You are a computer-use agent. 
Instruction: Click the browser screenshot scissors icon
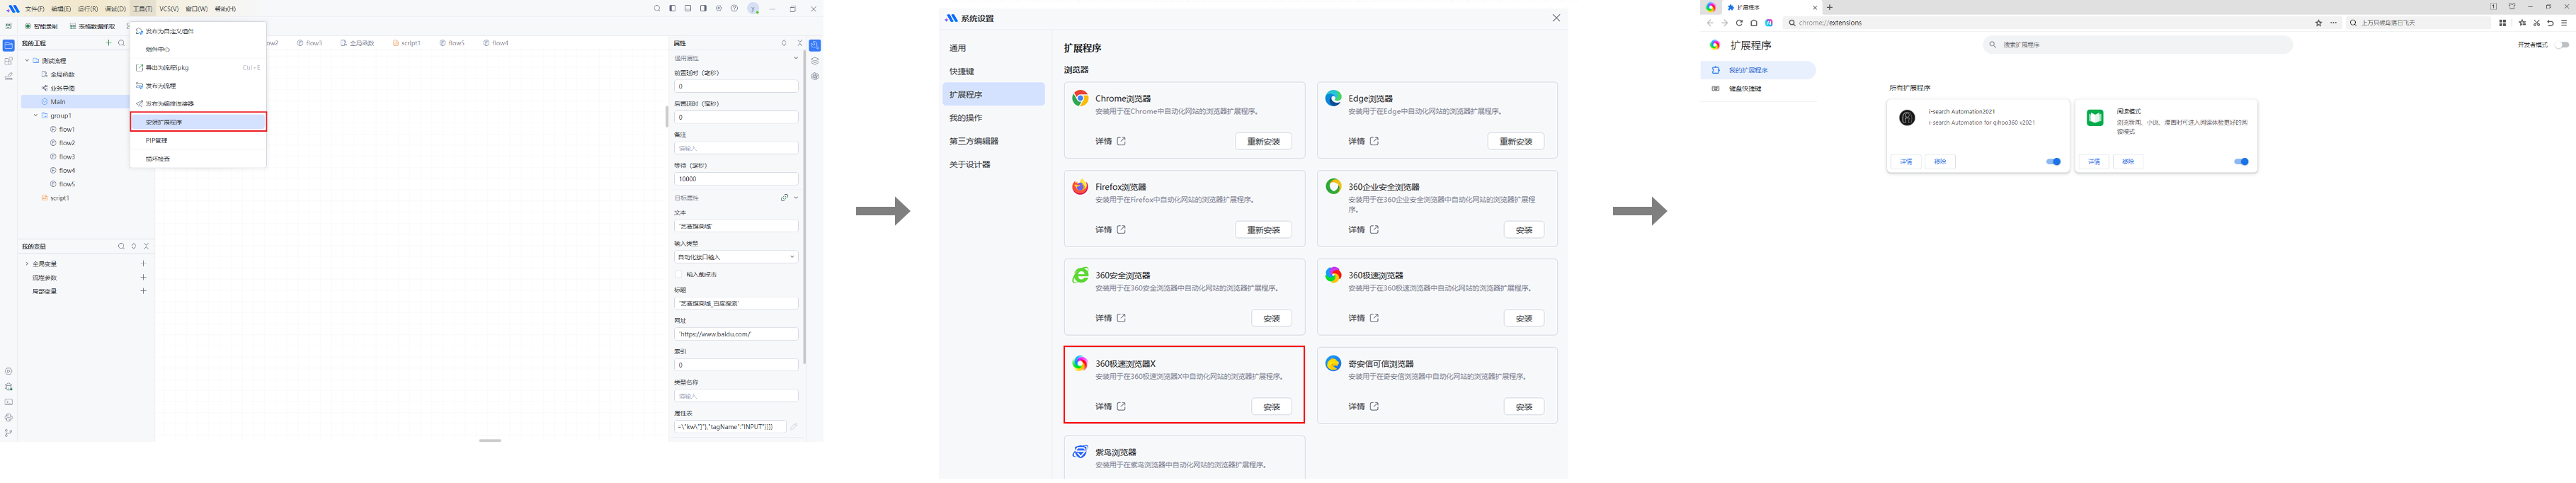2537,23
